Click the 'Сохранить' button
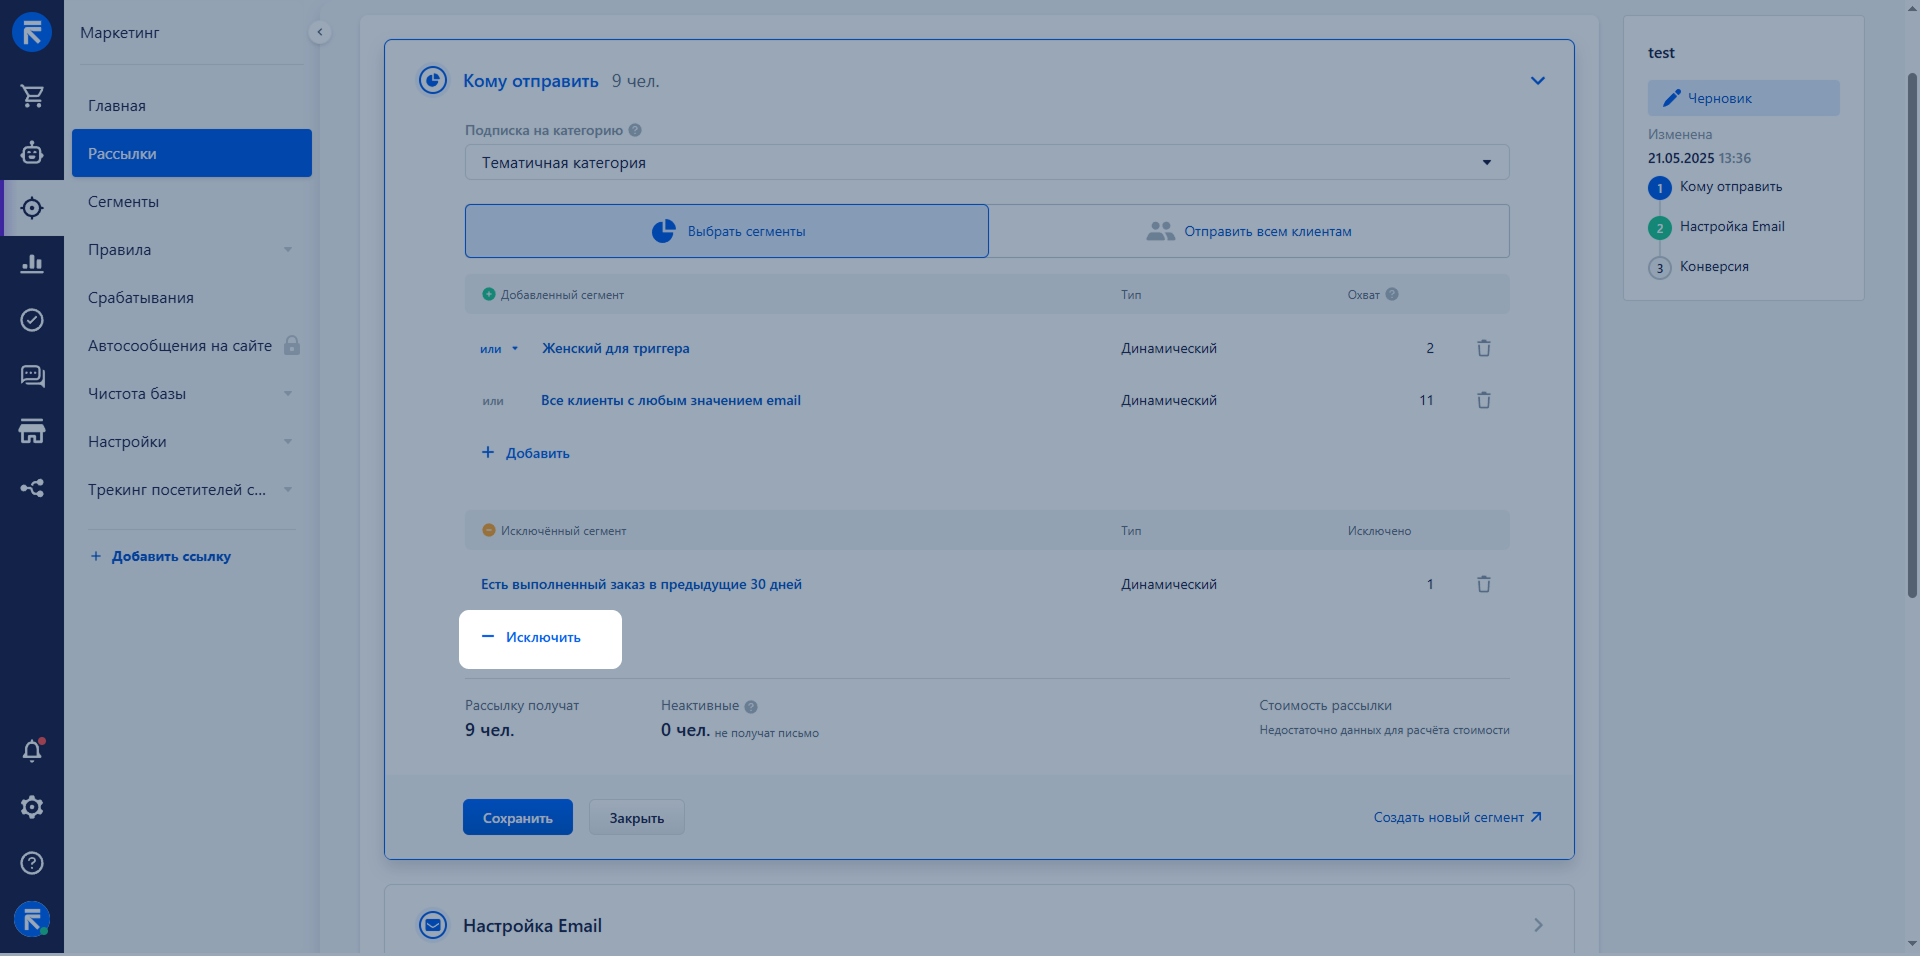1920x956 pixels. click(x=517, y=817)
